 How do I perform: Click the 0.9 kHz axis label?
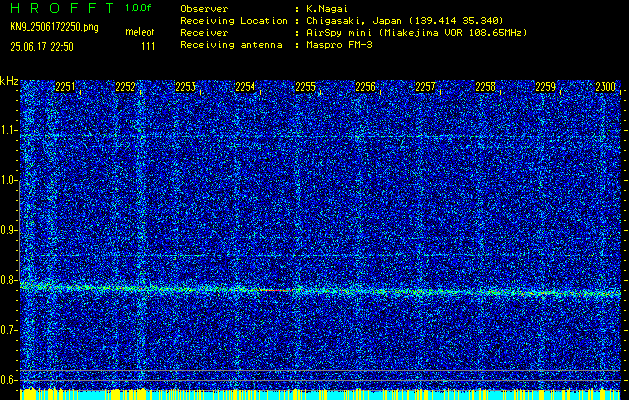pyautogui.click(x=8, y=230)
